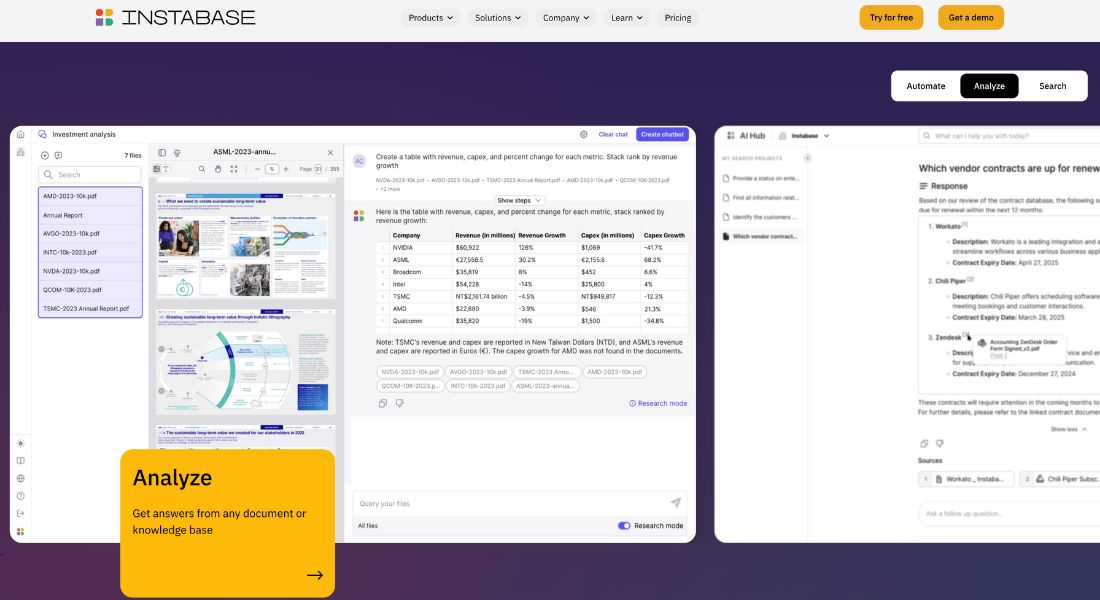Collapse response with Show less
1100x600 pixels.
click(1068, 429)
